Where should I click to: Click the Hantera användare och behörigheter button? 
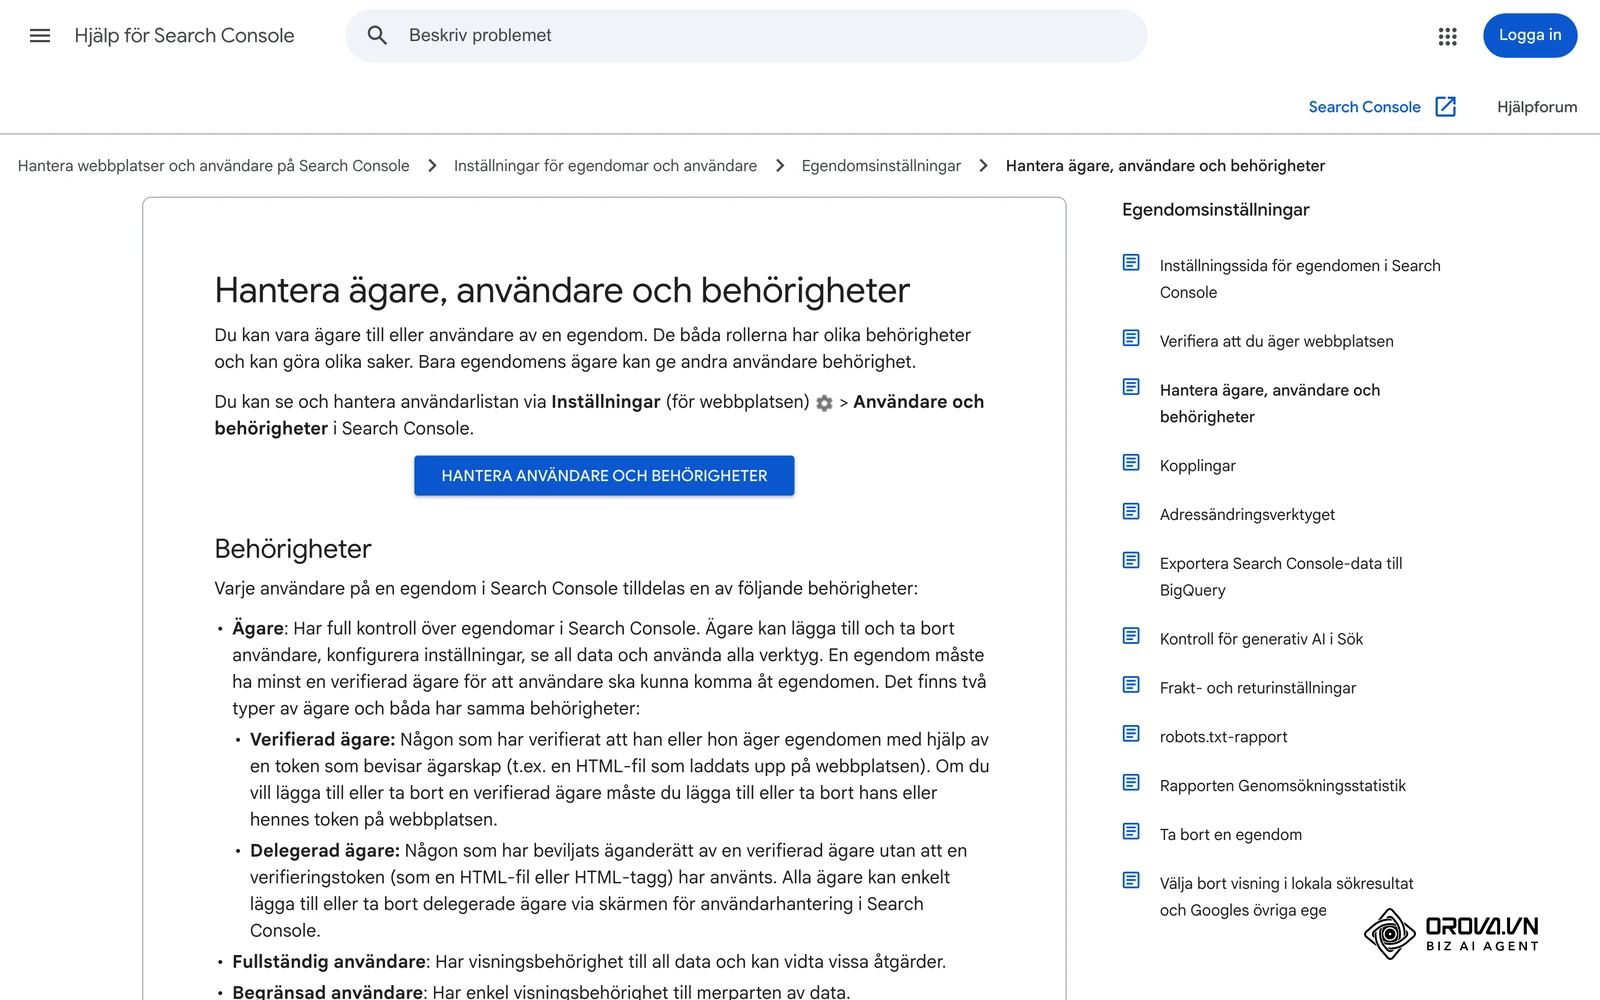click(604, 476)
